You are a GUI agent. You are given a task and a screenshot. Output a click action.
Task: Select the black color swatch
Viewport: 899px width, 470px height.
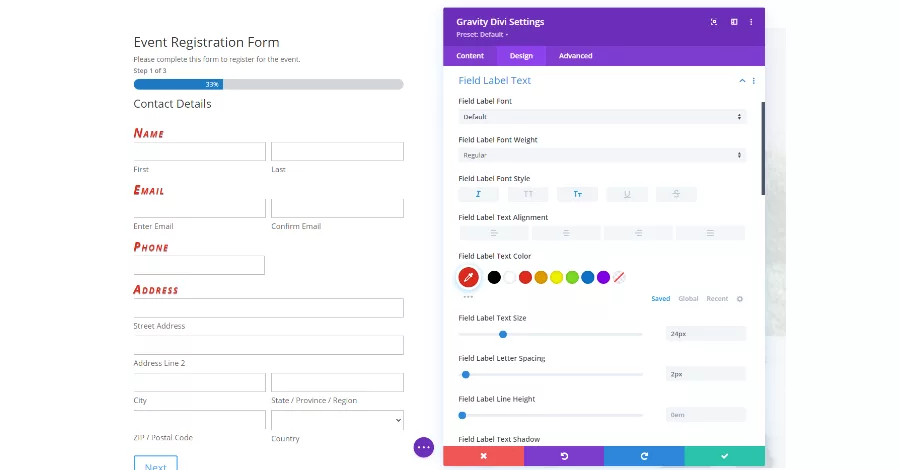coord(494,277)
